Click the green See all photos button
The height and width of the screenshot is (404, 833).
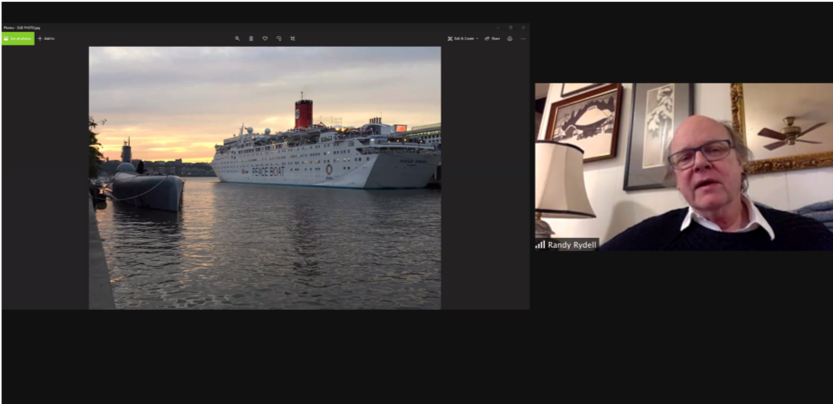coord(17,38)
